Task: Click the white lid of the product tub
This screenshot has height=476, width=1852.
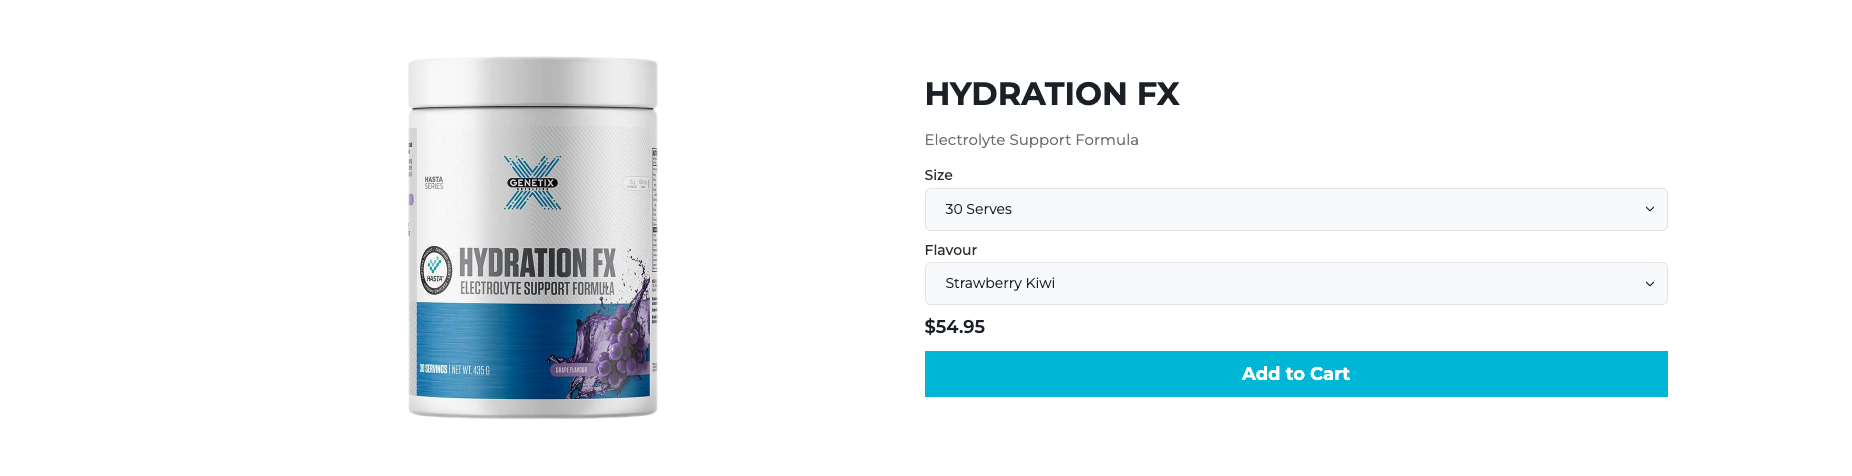Action: [x=532, y=82]
